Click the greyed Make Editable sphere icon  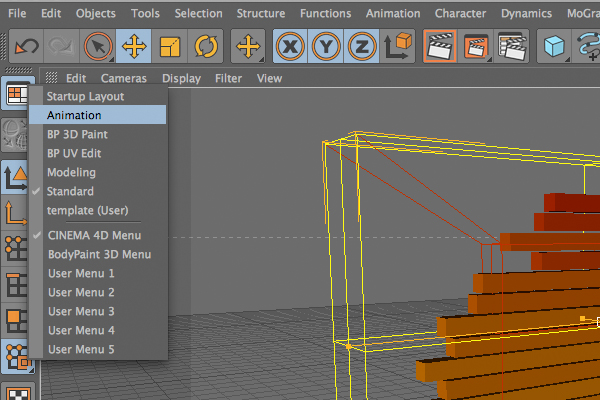pos(15,135)
